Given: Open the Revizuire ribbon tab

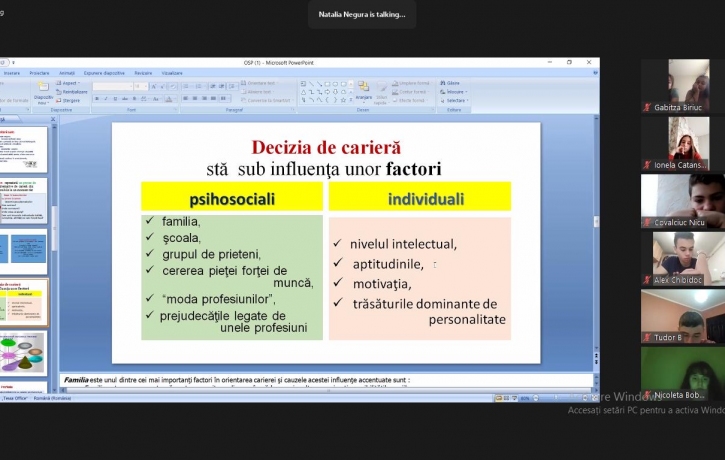Looking at the screenshot, I should pyautogui.click(x=143, y=73).
